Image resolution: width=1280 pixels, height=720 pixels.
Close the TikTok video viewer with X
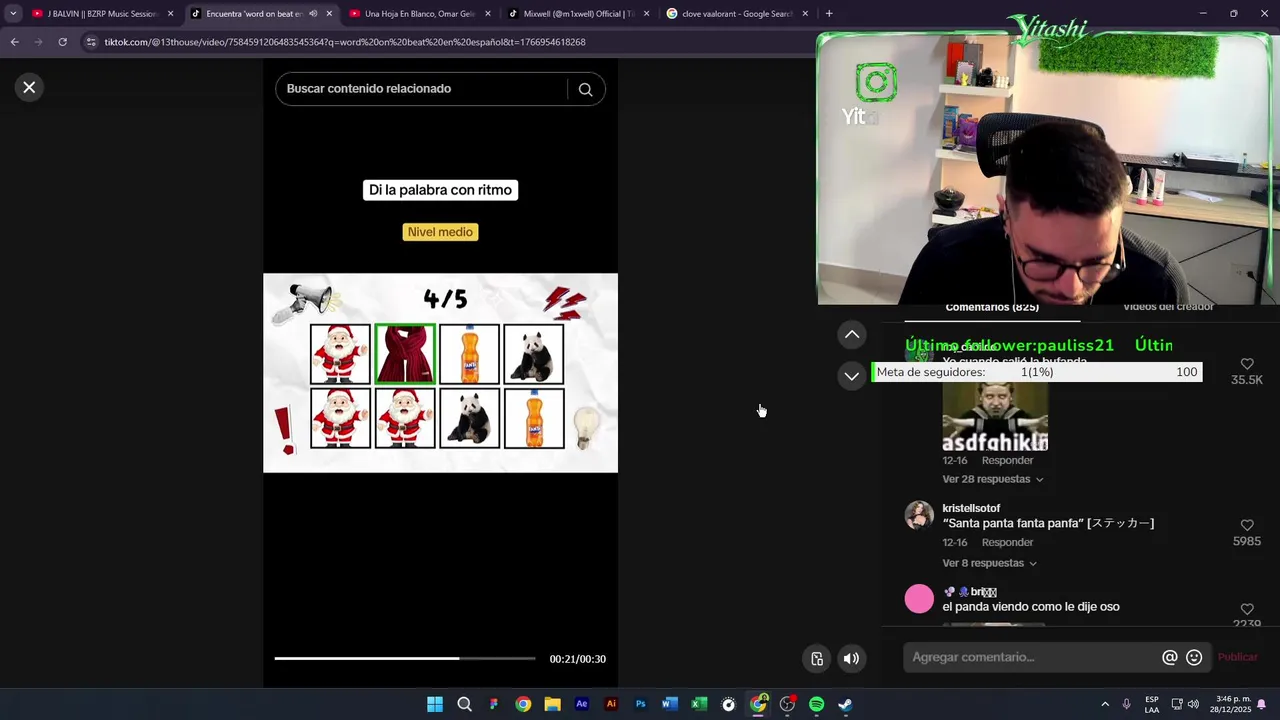(29, 87)
